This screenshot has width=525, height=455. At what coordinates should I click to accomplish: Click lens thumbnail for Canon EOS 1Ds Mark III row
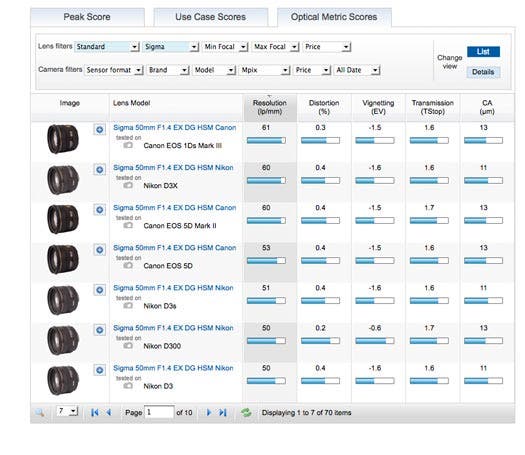[63, 139]
